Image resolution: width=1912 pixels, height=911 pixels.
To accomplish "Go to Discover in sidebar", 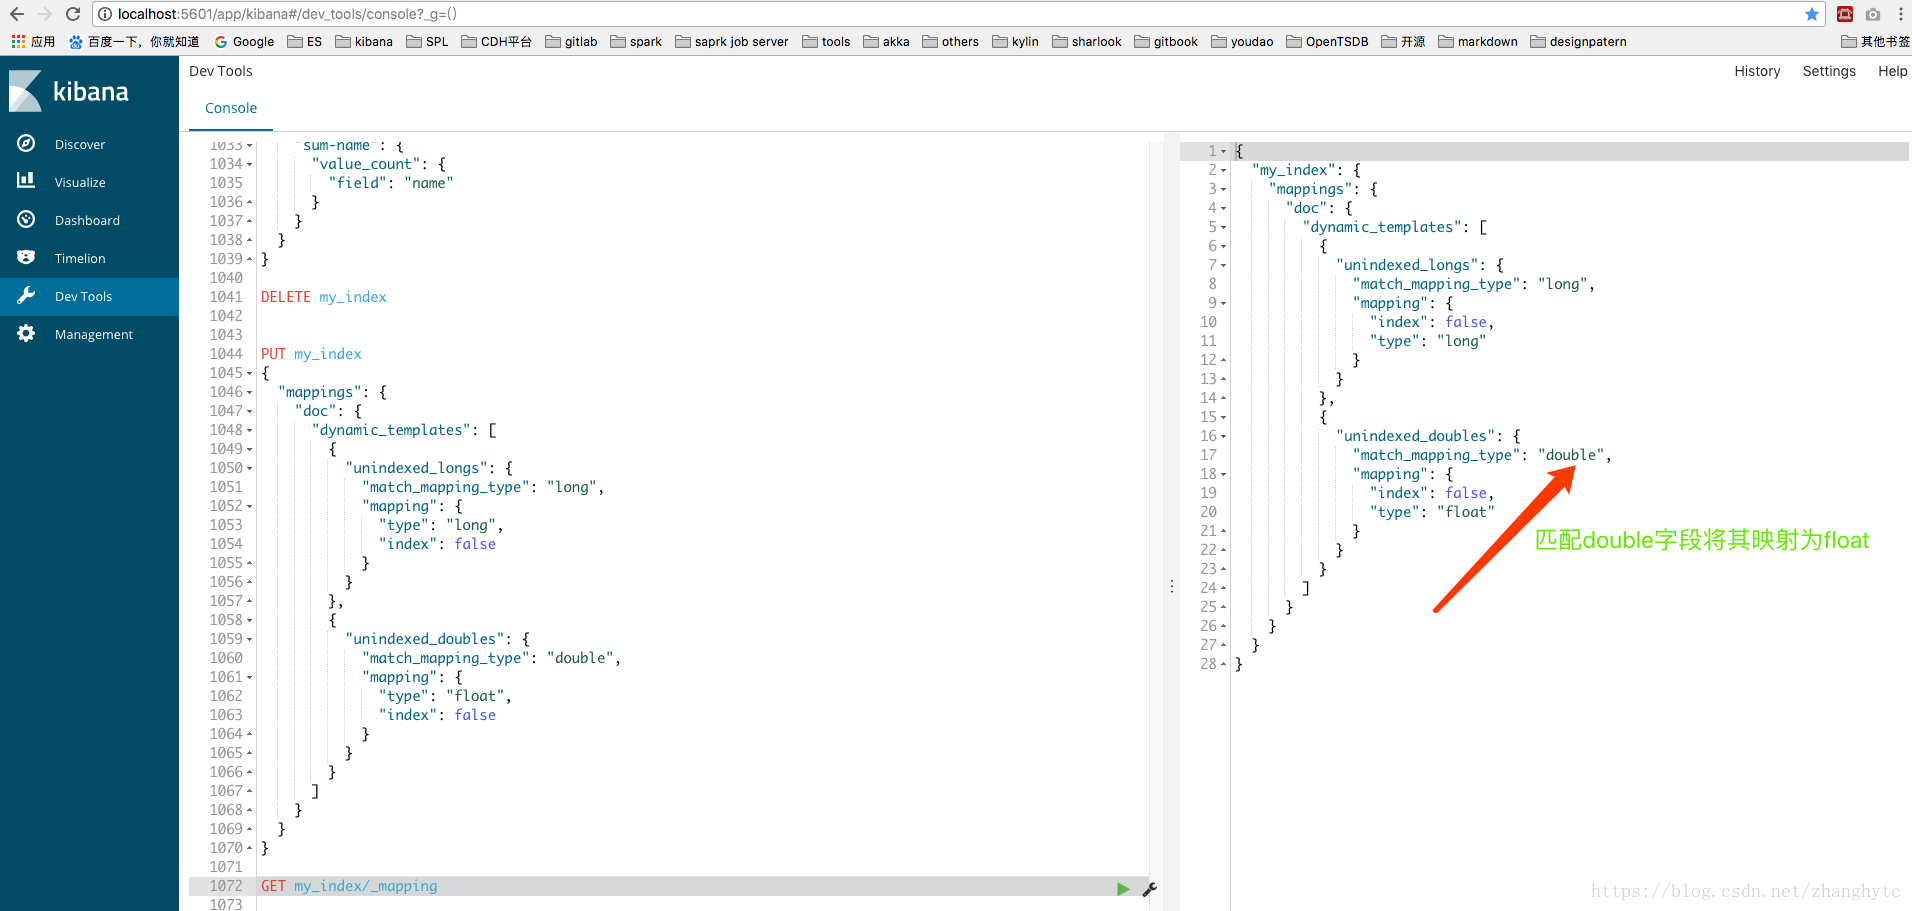I will coord(80,144).
